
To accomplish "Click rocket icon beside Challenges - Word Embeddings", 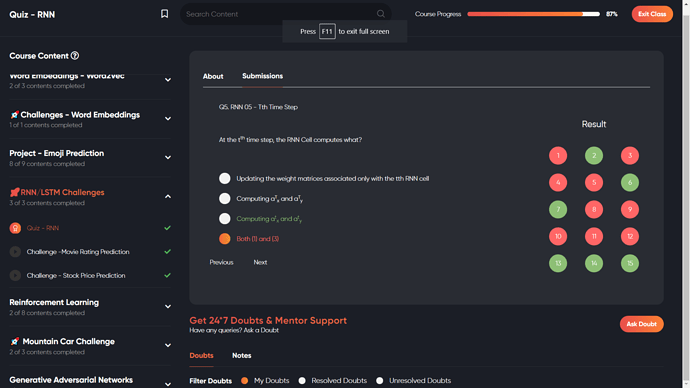I will point(15,115).
